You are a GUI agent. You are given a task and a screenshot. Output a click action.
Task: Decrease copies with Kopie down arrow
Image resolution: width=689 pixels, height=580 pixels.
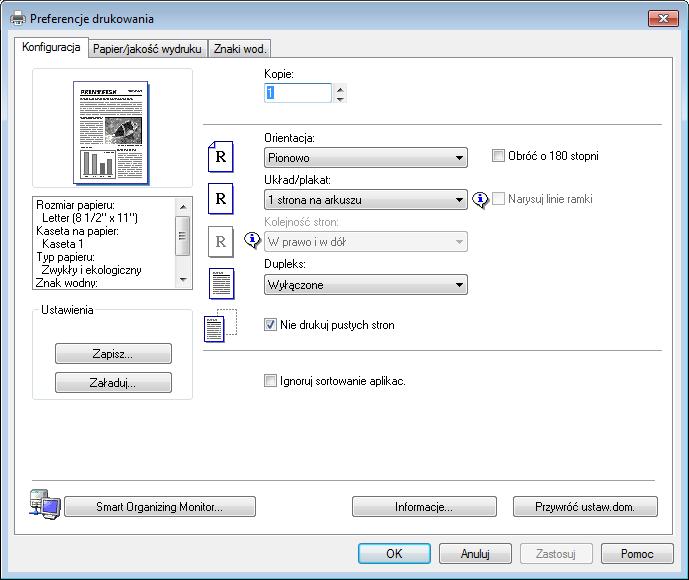(340, 98)
